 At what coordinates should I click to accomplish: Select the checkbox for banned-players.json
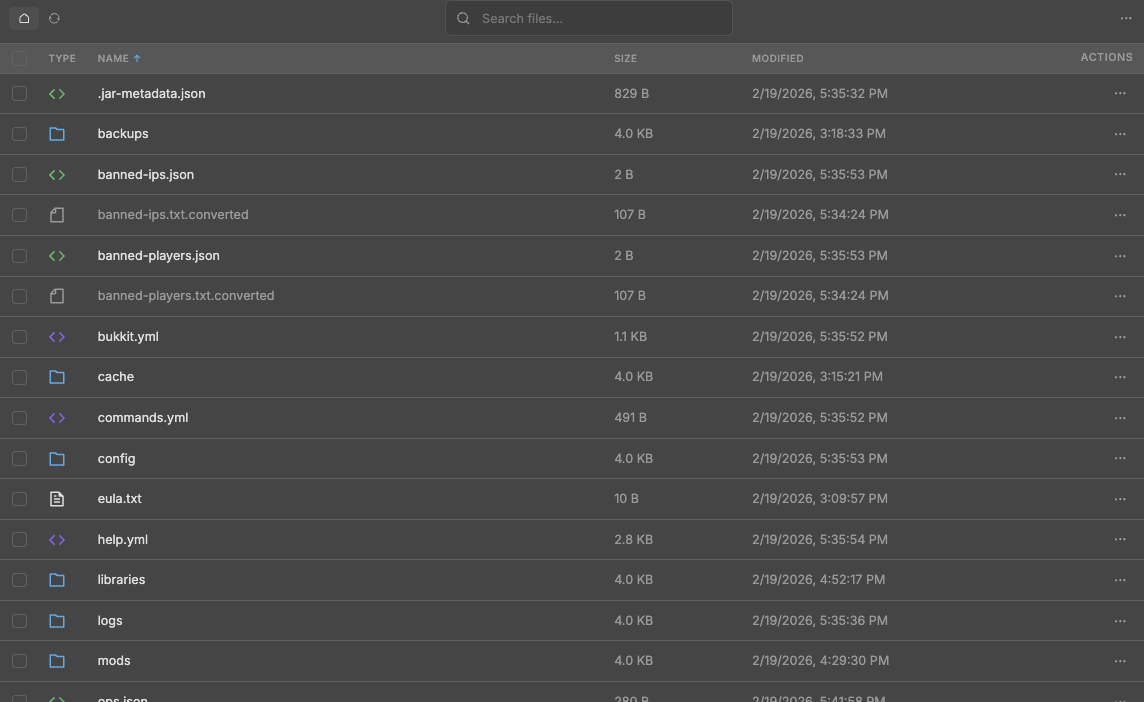pos(19,255)
